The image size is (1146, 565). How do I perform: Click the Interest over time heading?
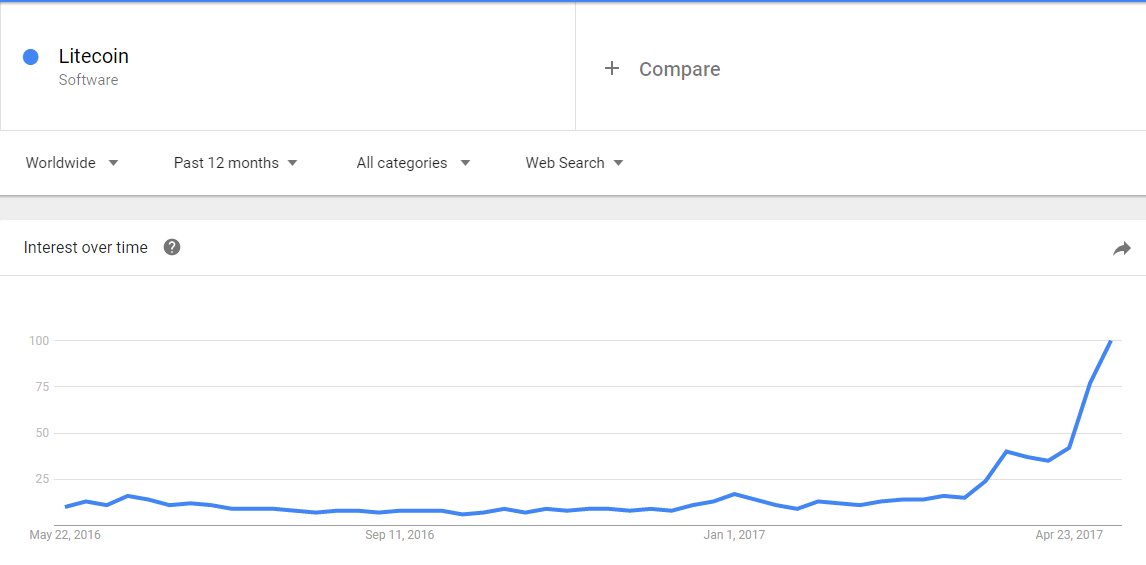point(86,248)
